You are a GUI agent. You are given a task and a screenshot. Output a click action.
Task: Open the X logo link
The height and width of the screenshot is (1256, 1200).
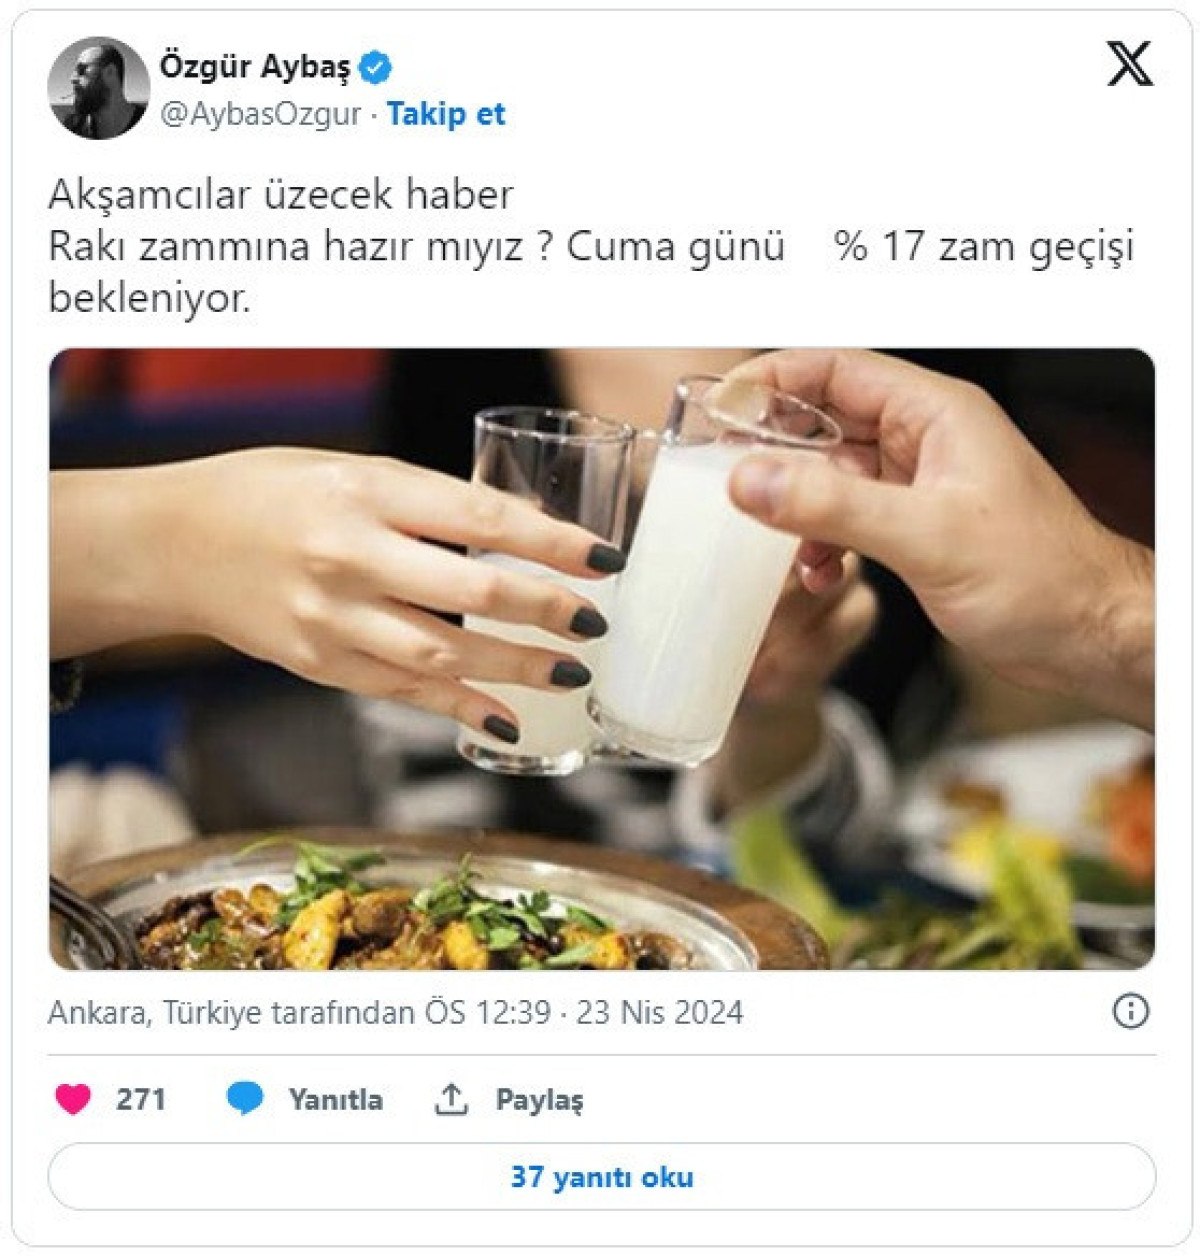tap(1130, 65)
